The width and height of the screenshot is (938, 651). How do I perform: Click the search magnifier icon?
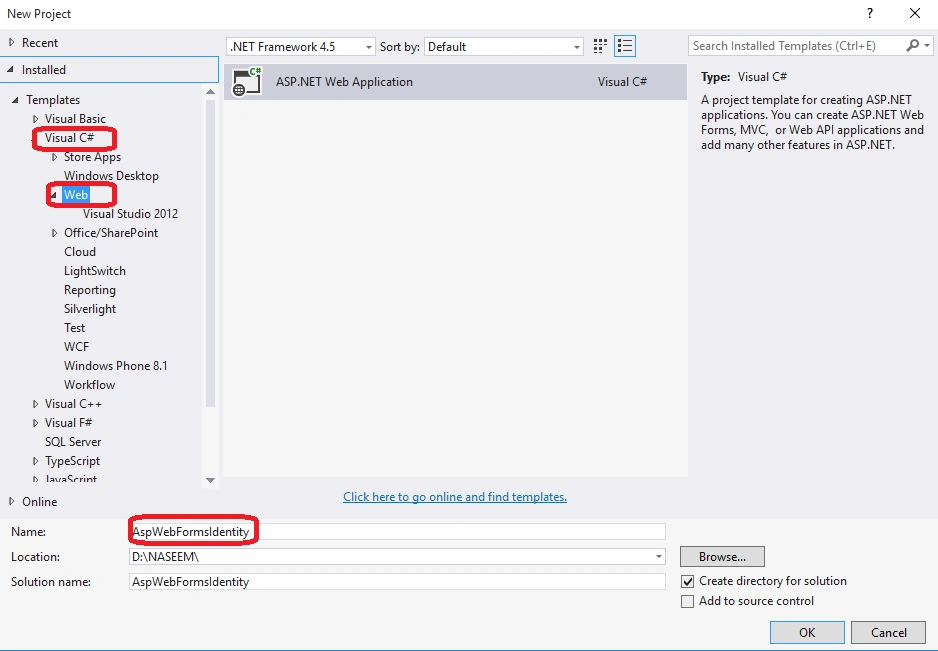912,45
